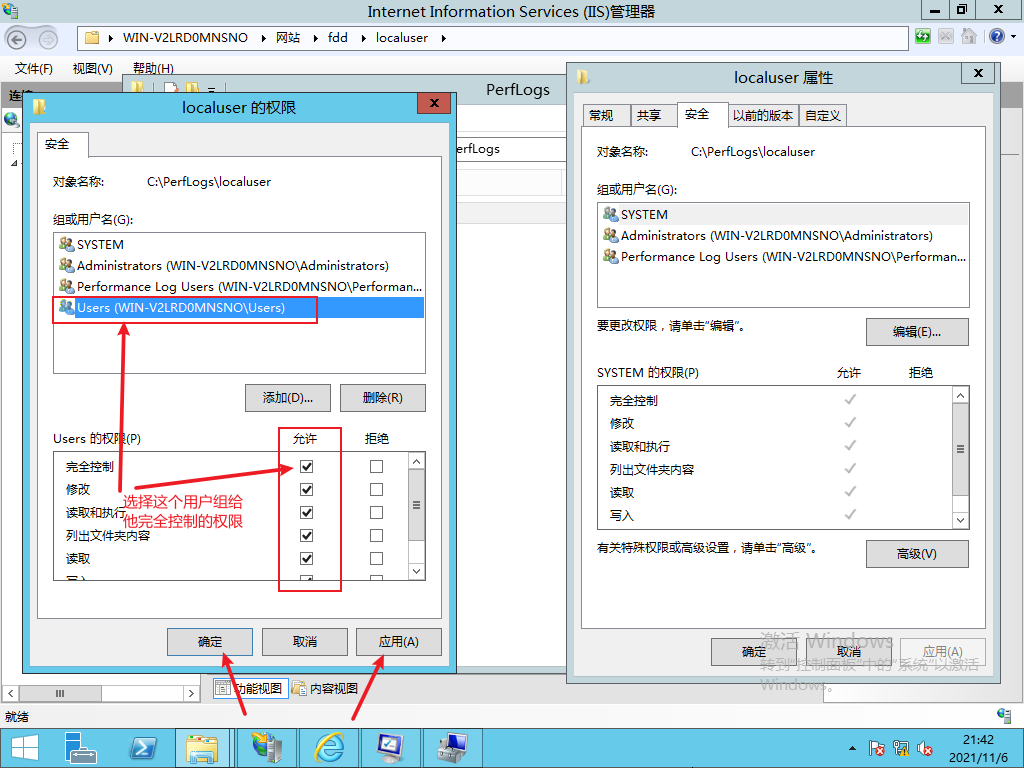Image resolution: width=1024 pixels, height=768 pixels.
Task: Click the monitor checklist taskbar icon
Action: (392, 748)
